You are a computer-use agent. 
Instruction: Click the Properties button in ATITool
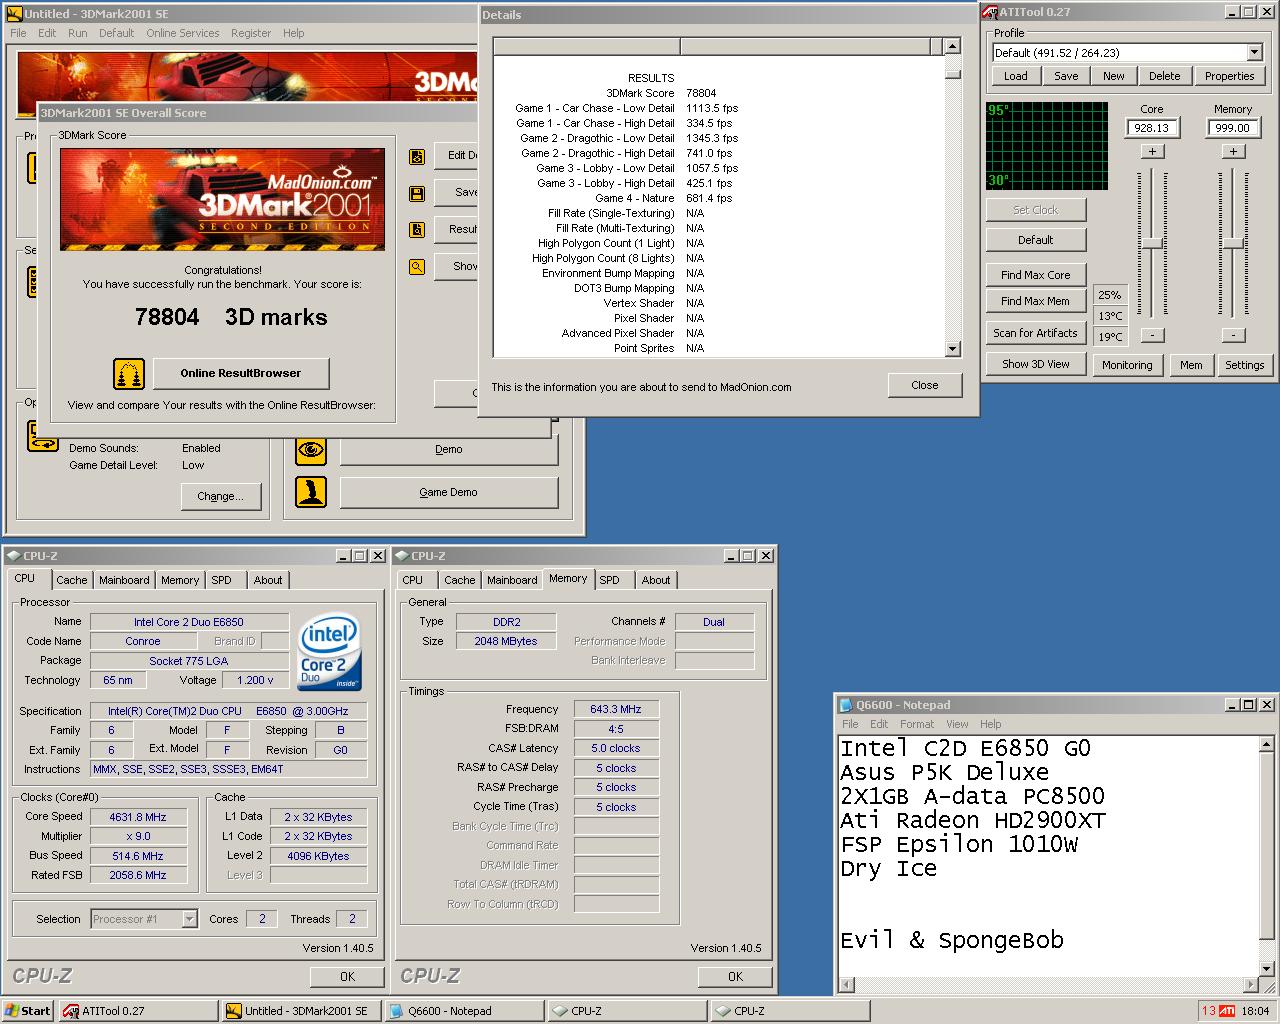pos(1229,76)
